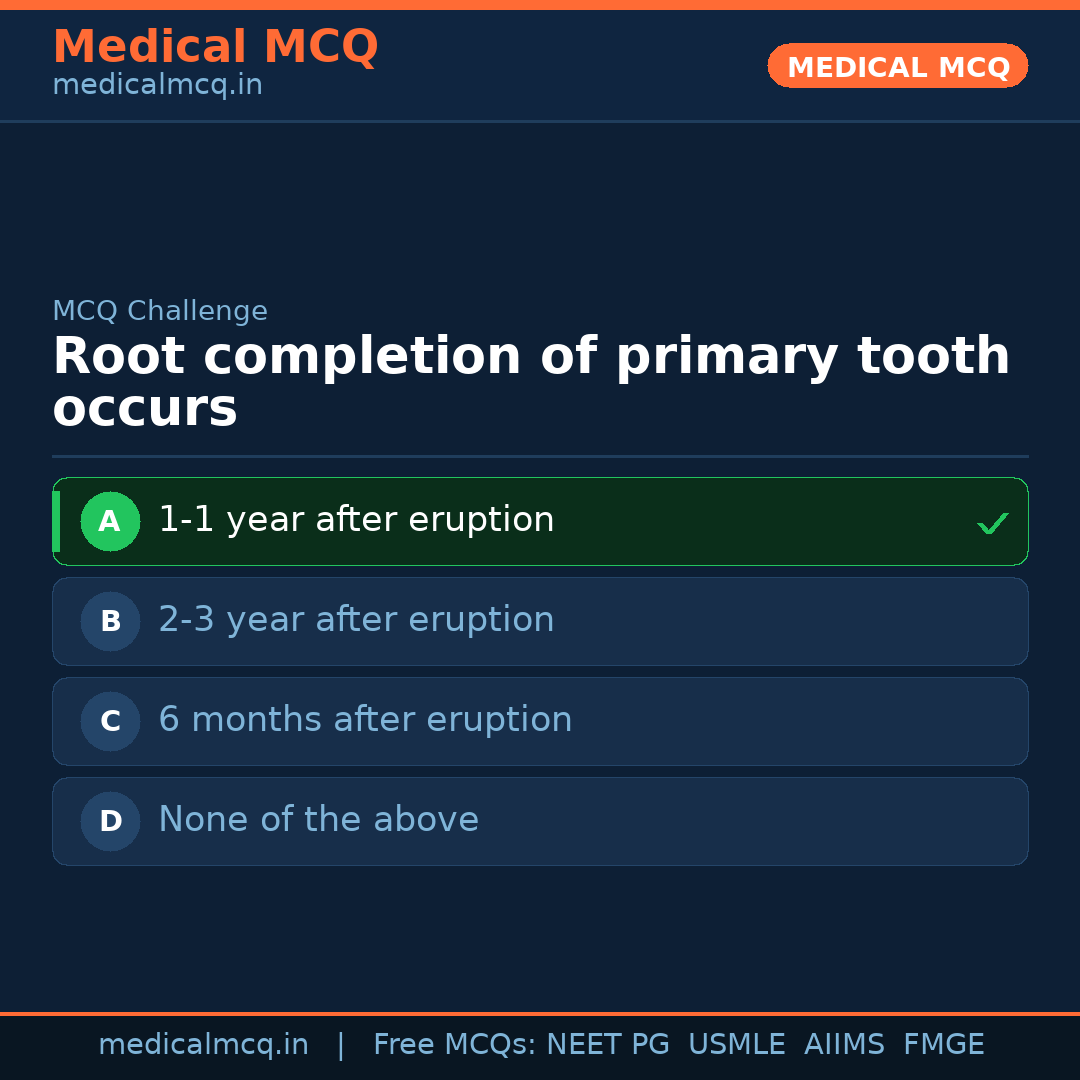
Task: Click the USMLE footer text
Action: tap(737, 1044)
